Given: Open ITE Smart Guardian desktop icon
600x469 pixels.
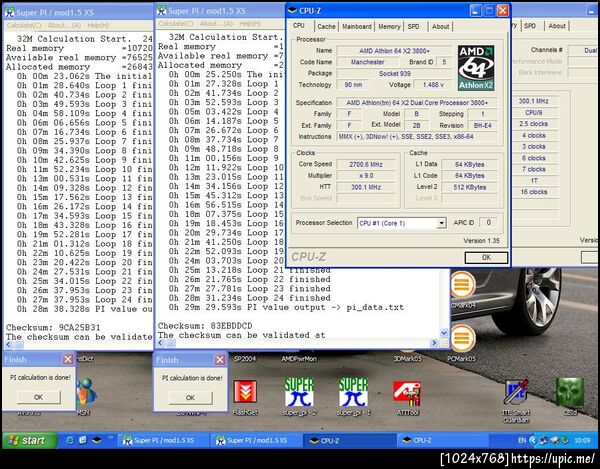Looking at the screenshot, I should click(516, 391).
